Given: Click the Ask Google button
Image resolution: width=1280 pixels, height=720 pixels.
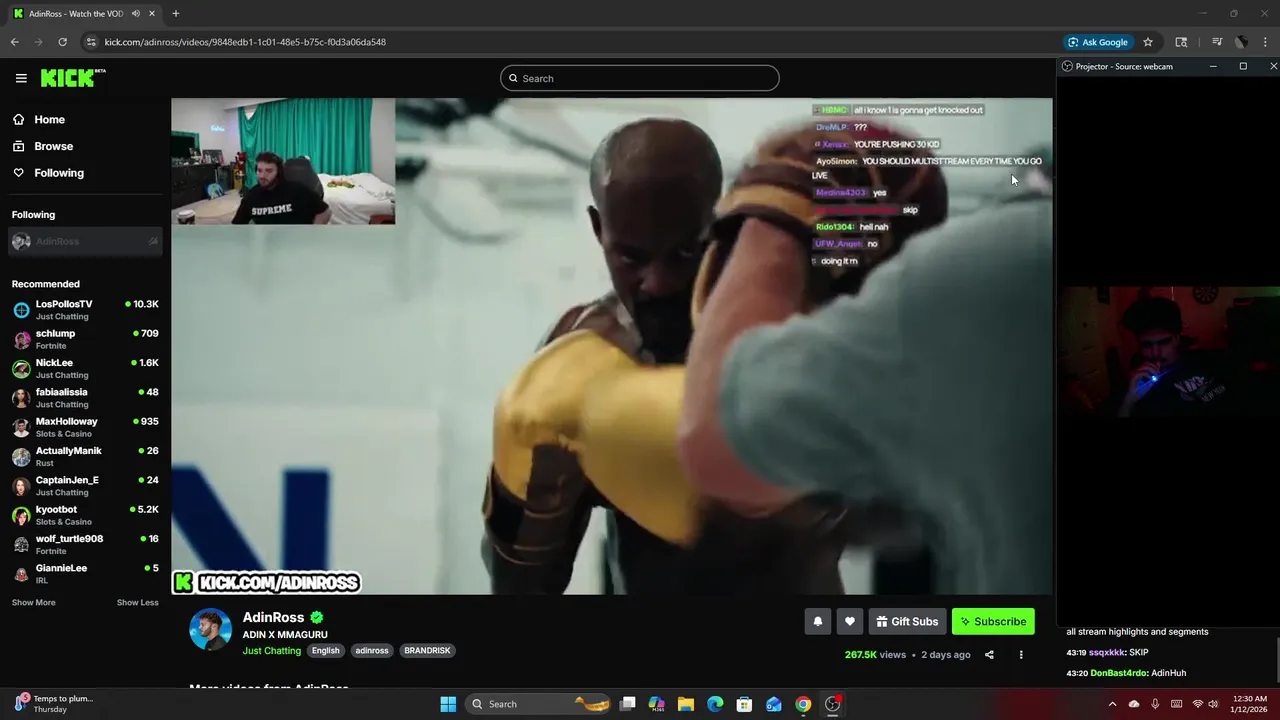Looking at the screenshot, I should (1098, 42).
